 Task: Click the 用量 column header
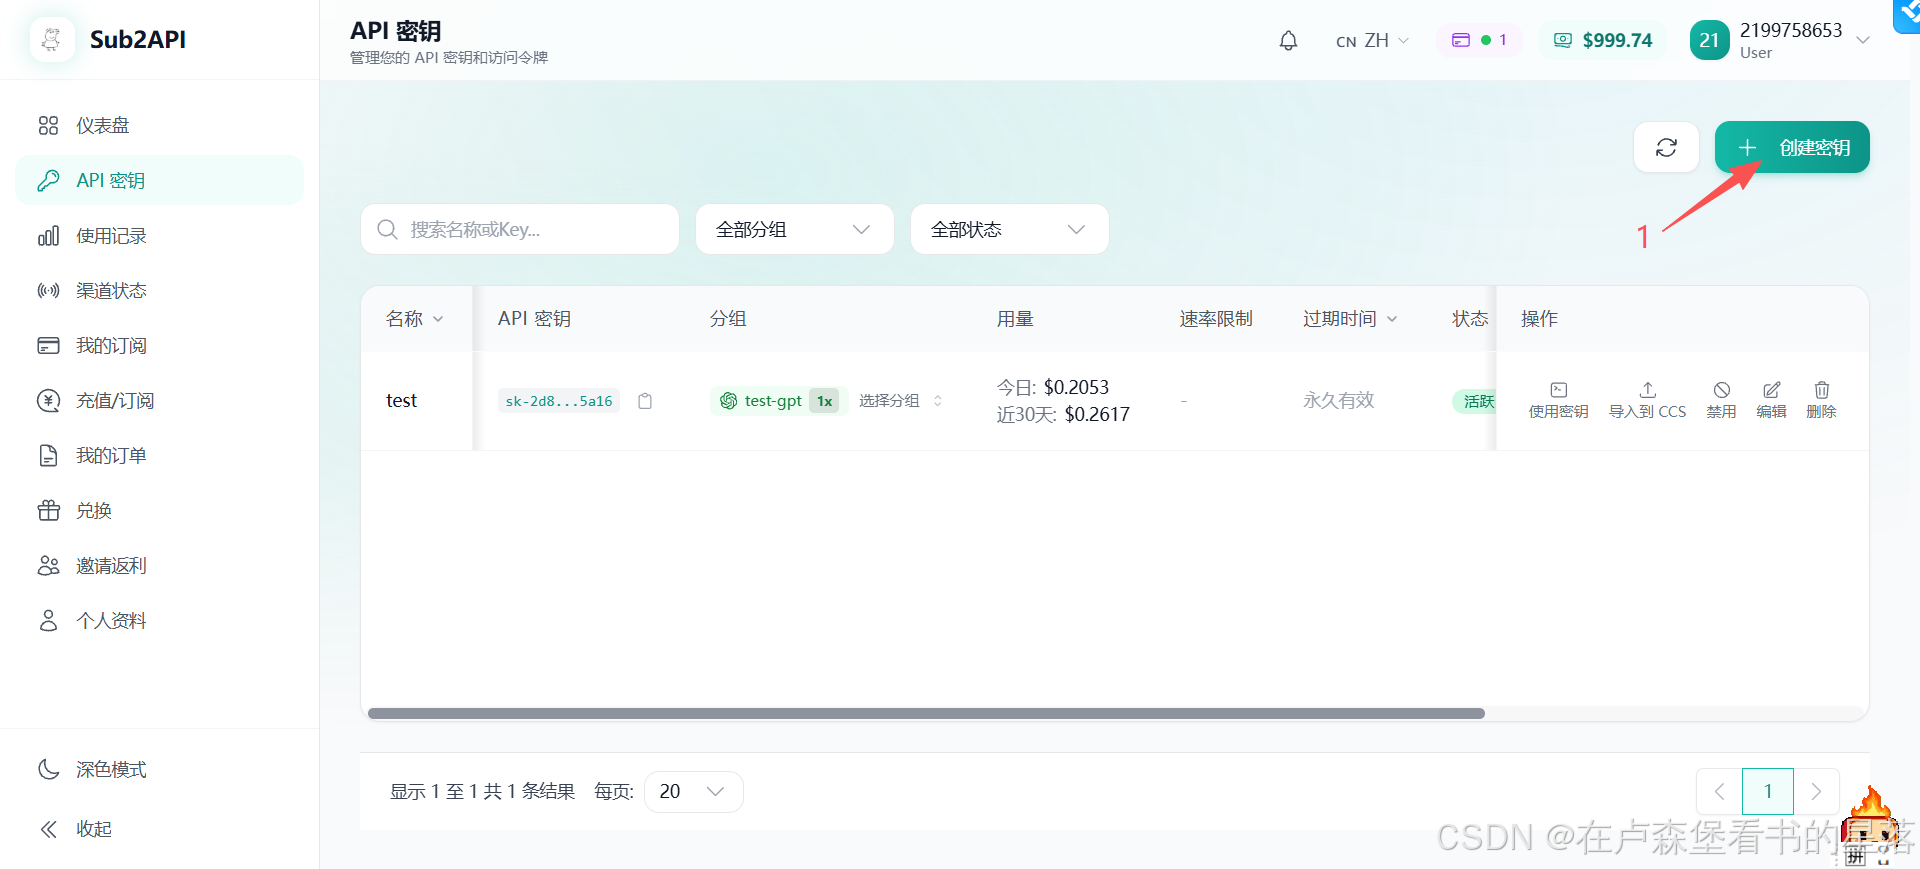click(x=1015, y=319)
